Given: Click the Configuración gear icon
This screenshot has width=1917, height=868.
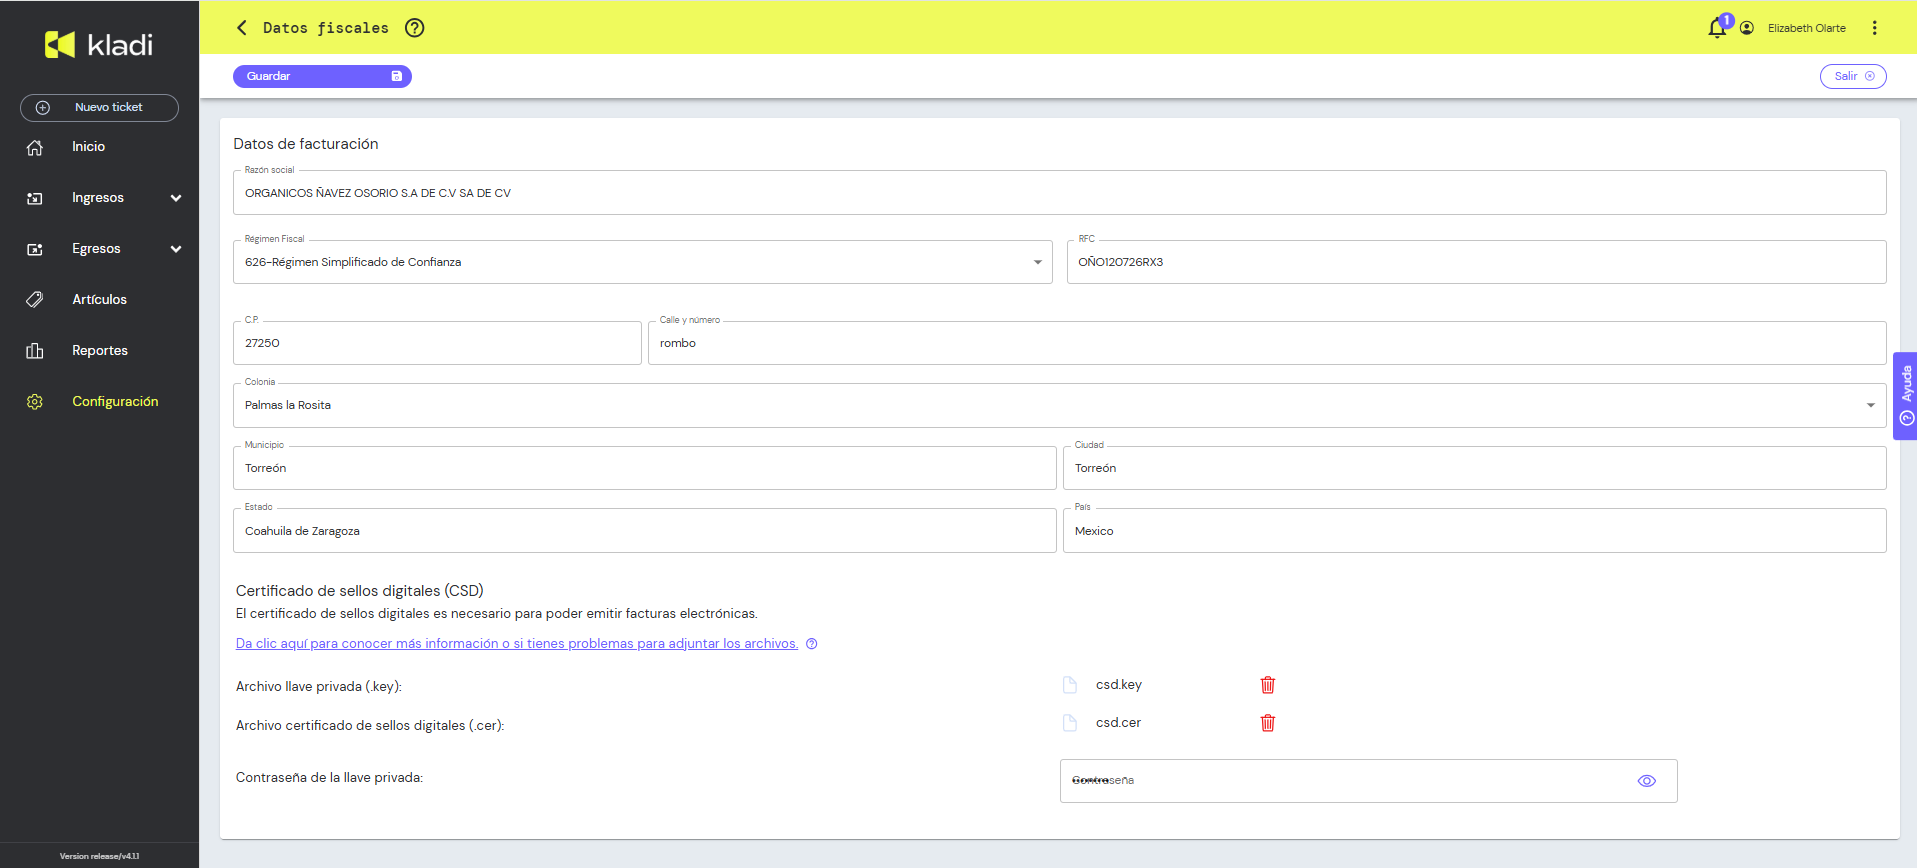Looking at the screenshot, I should coord(35,401).
